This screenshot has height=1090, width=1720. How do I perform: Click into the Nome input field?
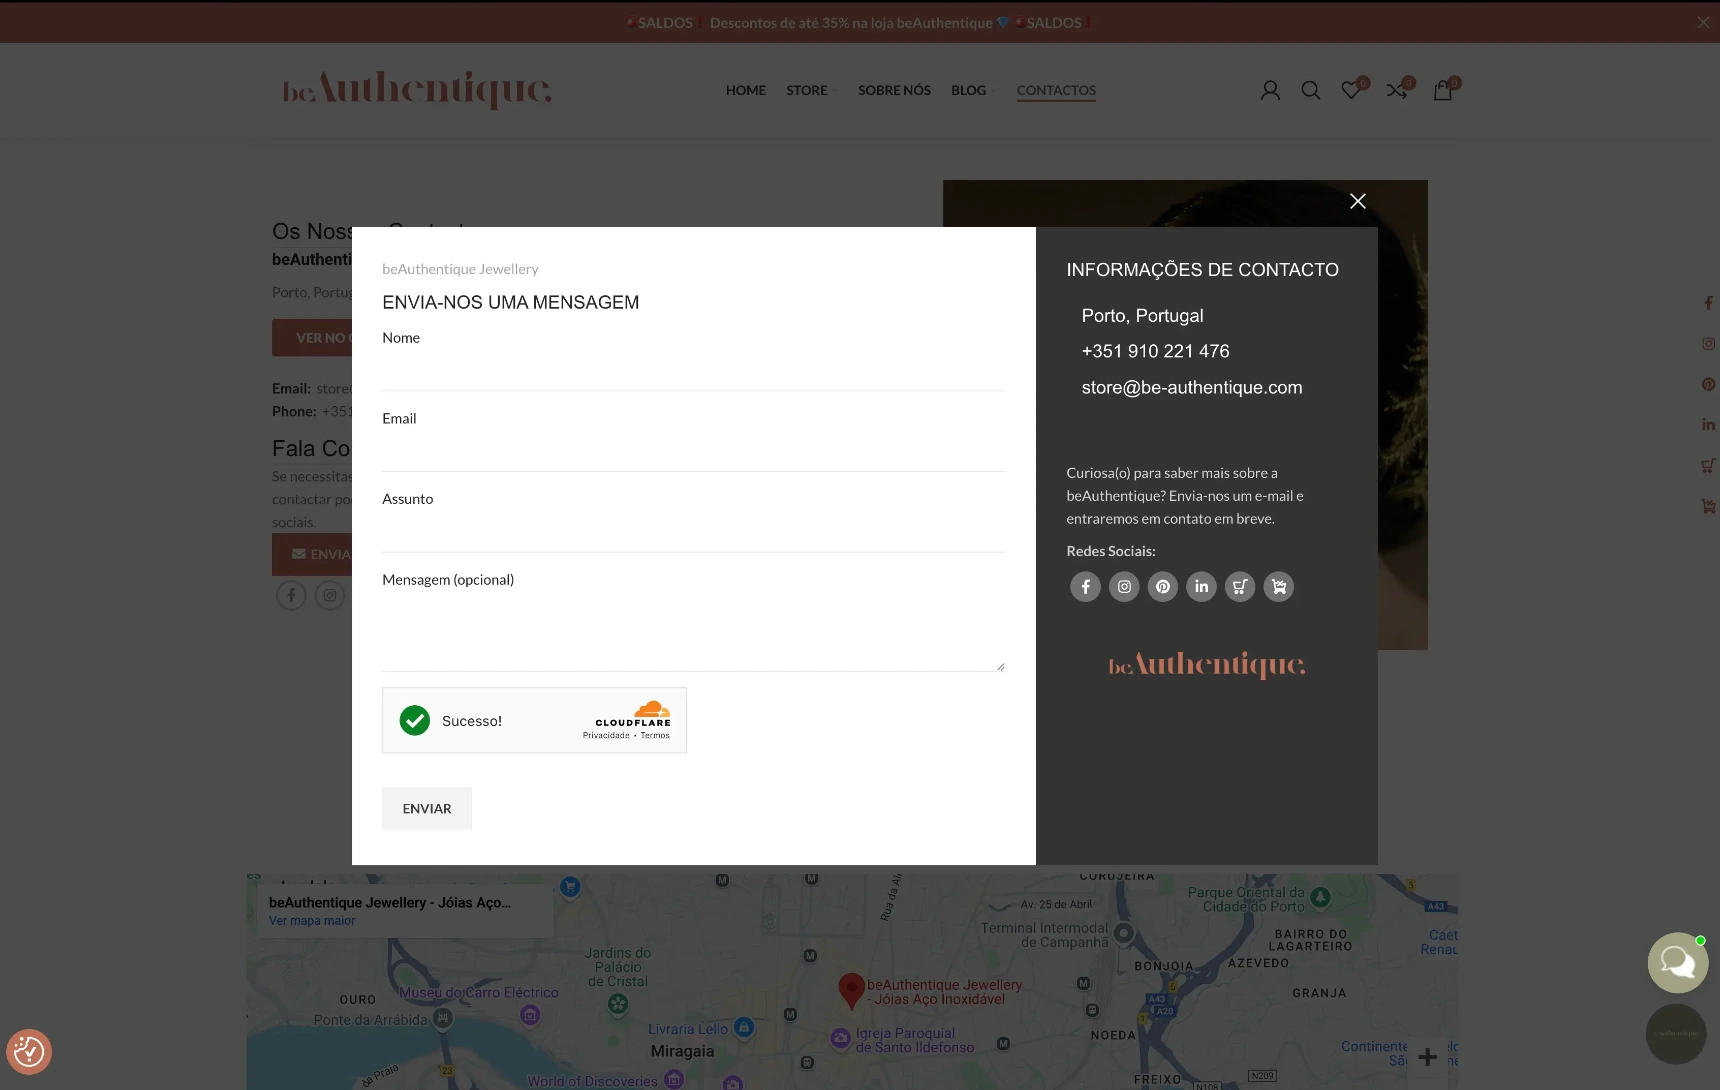click(693, 370)
